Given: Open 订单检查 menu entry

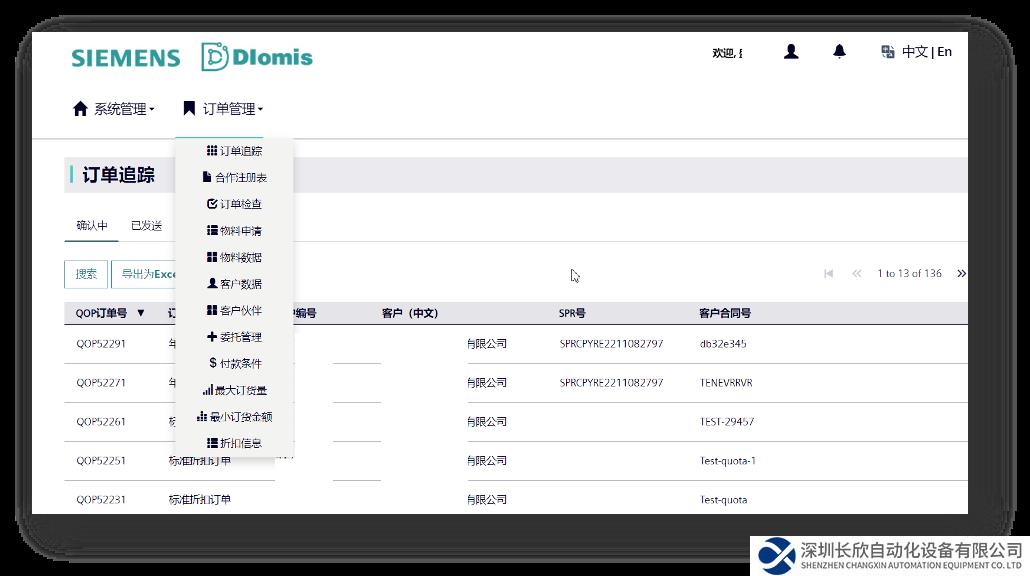Looking at the screenshot, I should click(x=235, y=204).
